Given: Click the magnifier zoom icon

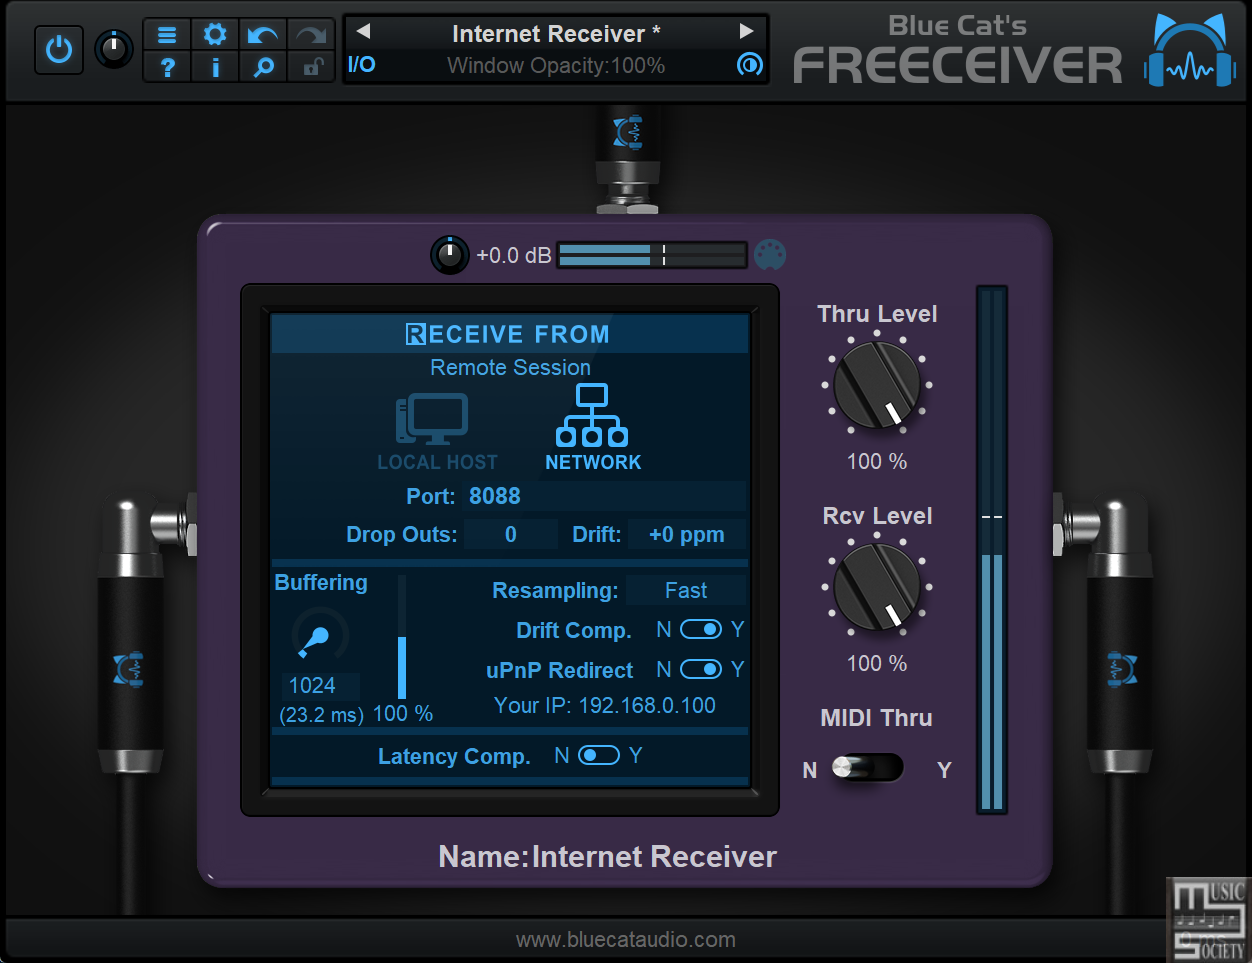Looking at the screenshot, I should (x=263, y=67).
